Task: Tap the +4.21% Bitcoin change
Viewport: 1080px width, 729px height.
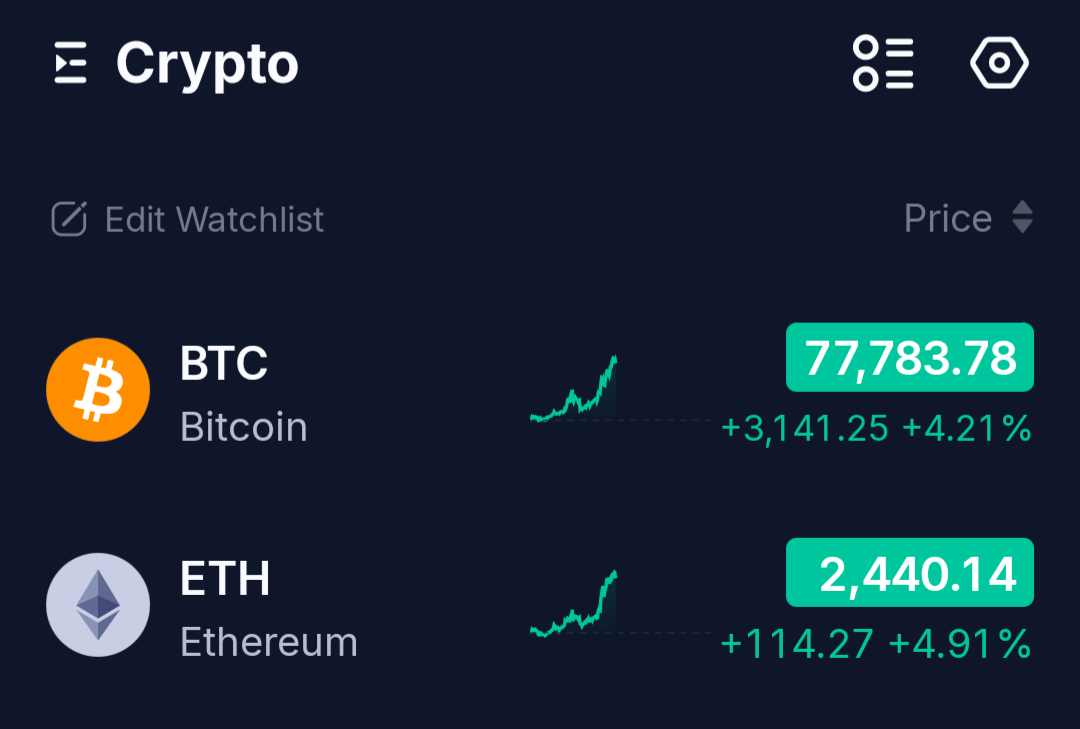Action: coord(966,429)
